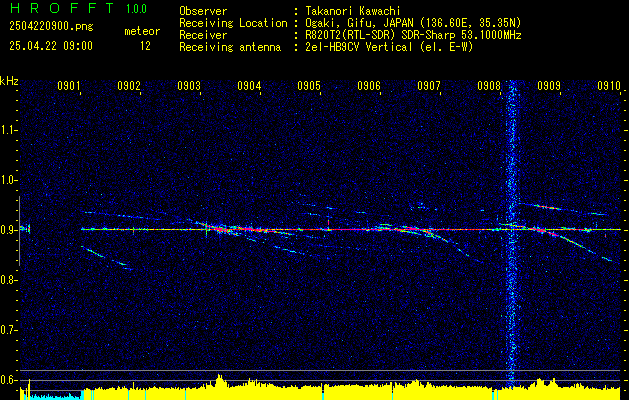Click the version number 1.0.0
The image size is (629, 400).
(x=136, y=9)
